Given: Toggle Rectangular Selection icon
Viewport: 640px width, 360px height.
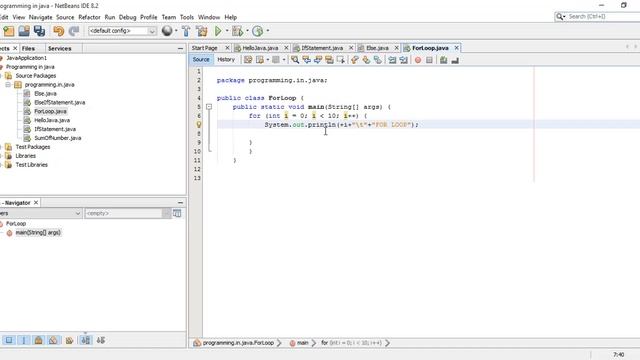Looking at the screenshot, I should pyautogui.click(x=340, y=60).
